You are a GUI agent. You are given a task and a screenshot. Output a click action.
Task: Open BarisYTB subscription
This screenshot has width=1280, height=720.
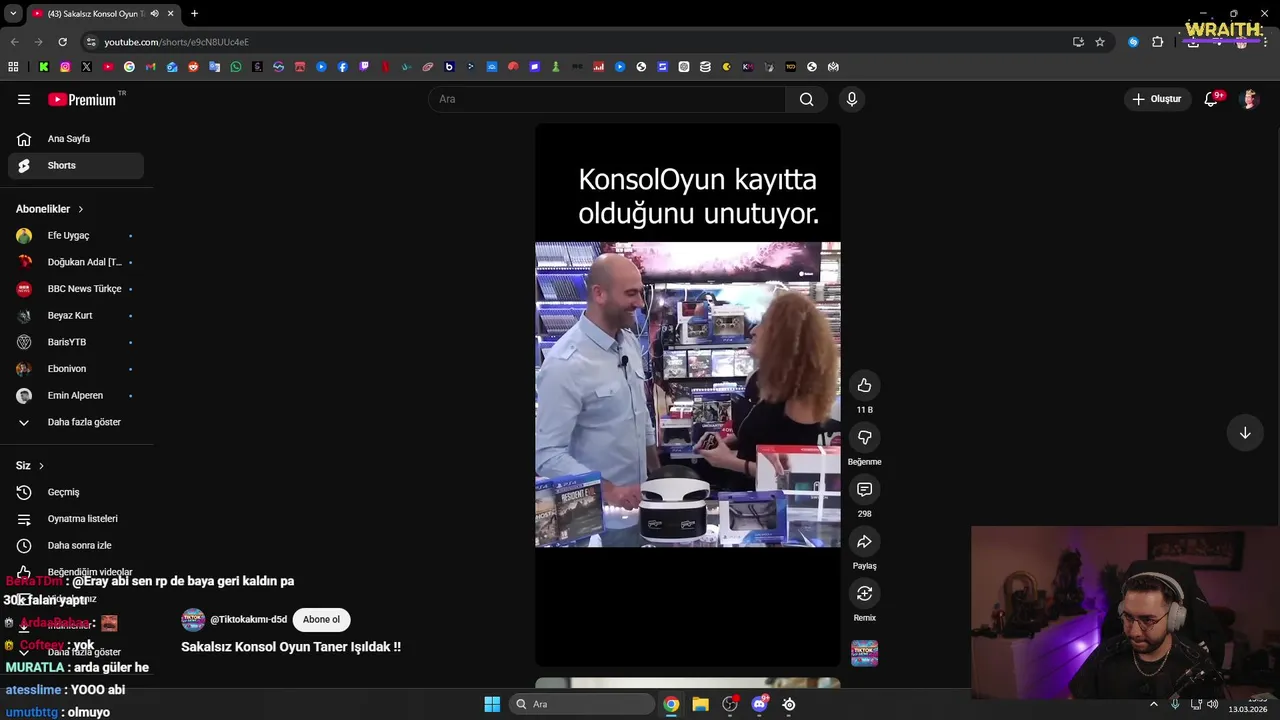click(76, 342)
